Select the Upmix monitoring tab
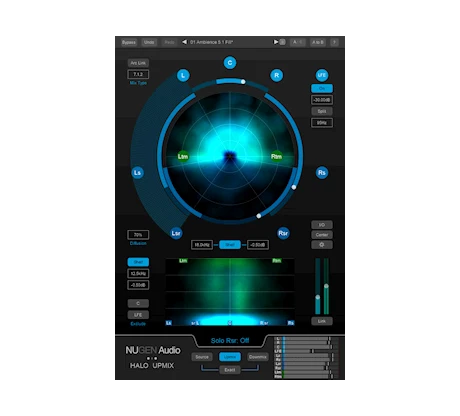Image resolution: width=460 pixels, height=416 pixels. [230, 357]
